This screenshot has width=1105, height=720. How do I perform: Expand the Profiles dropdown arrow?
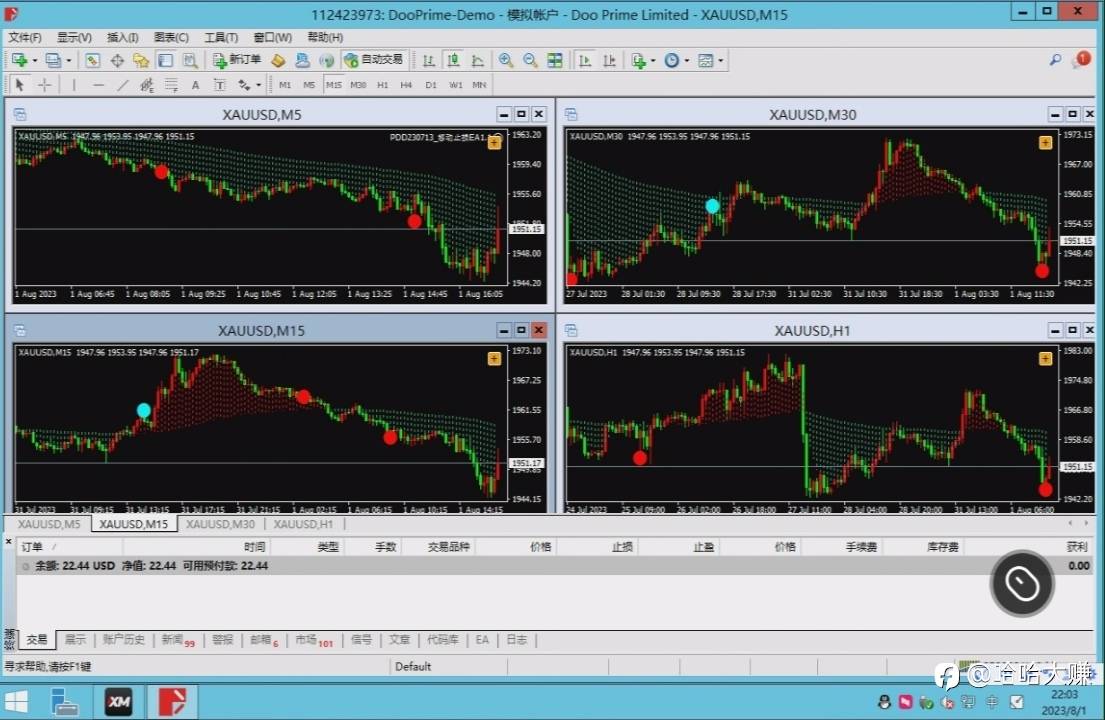point(68,61)
